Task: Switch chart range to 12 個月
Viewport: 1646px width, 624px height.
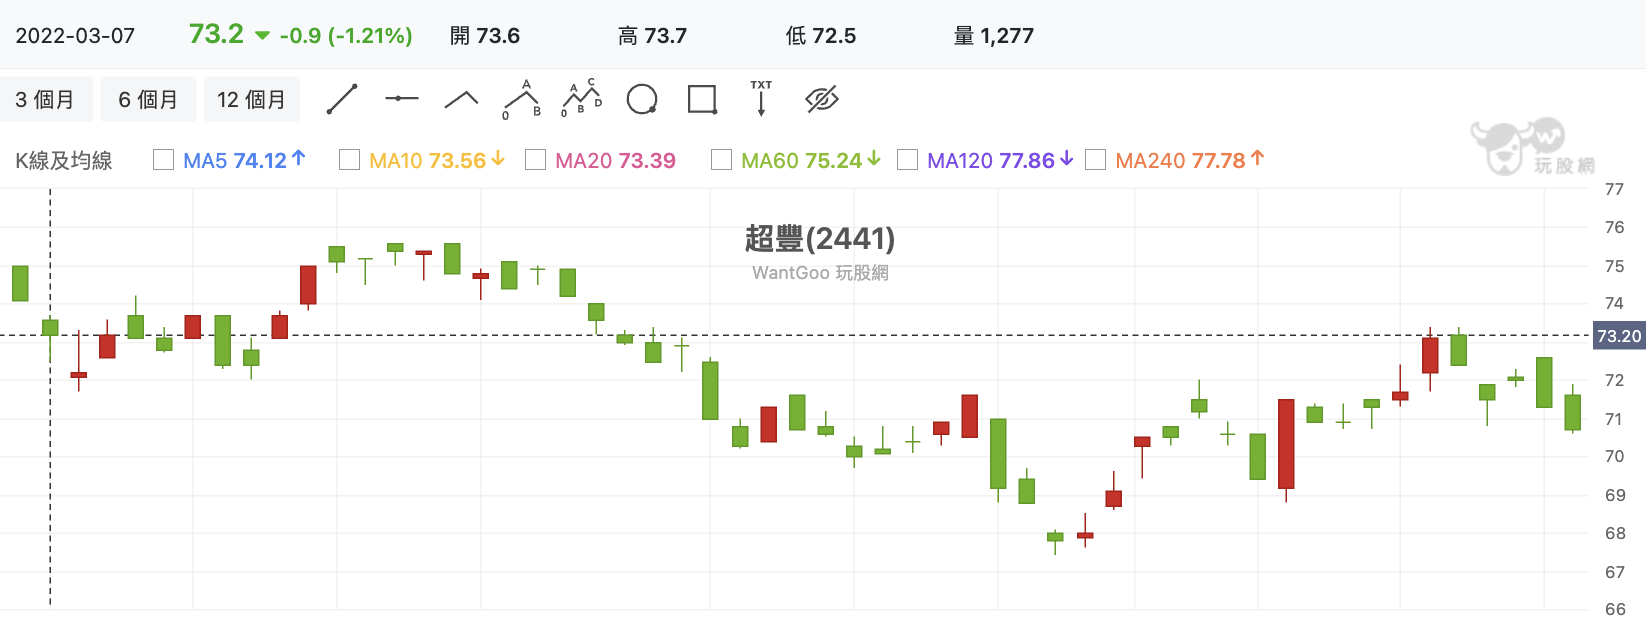Action: tap(251, 99)
